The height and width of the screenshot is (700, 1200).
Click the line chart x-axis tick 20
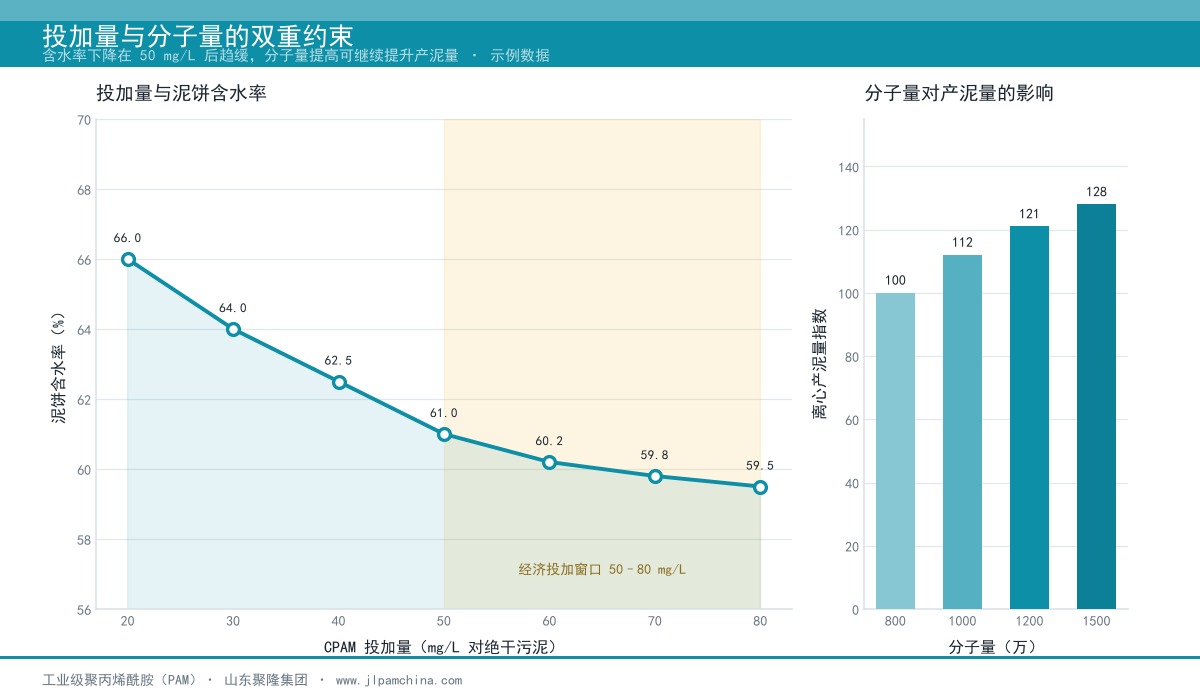point(128,621)
